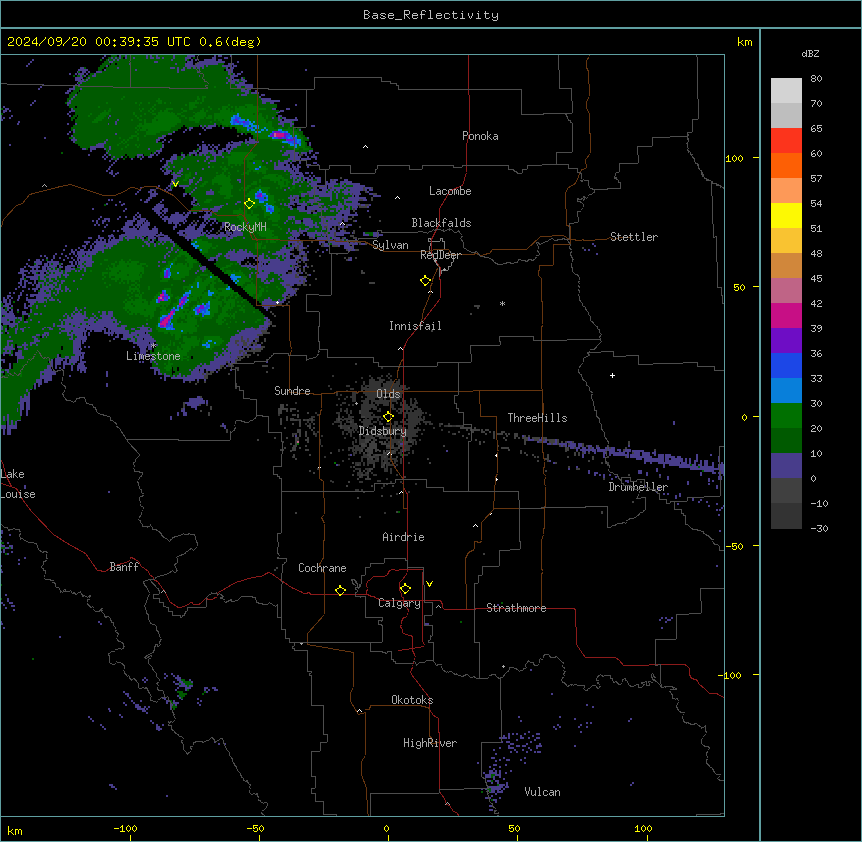The image size is (862, 842).
Task: Click the Banff label
Action: pos(124,567)
